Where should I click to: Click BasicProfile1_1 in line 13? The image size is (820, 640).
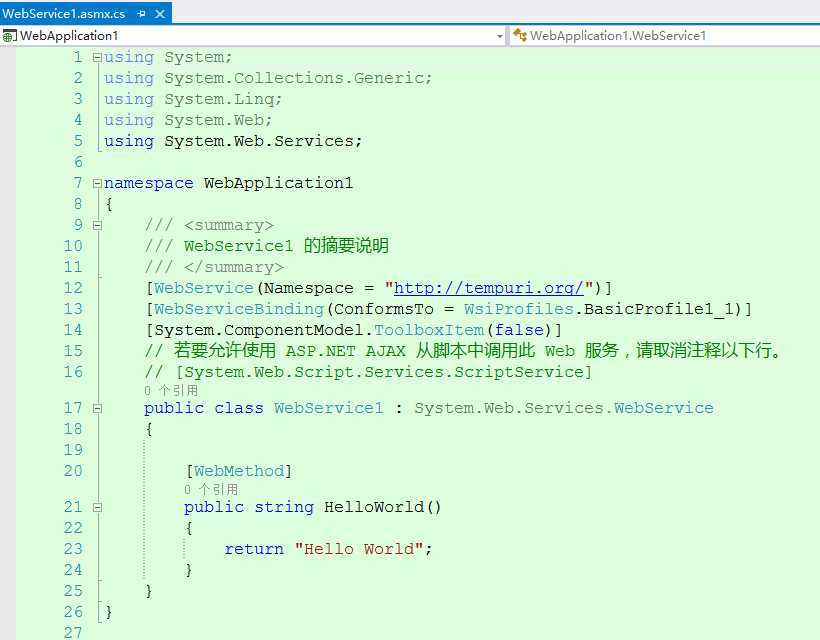click(659, 309)
